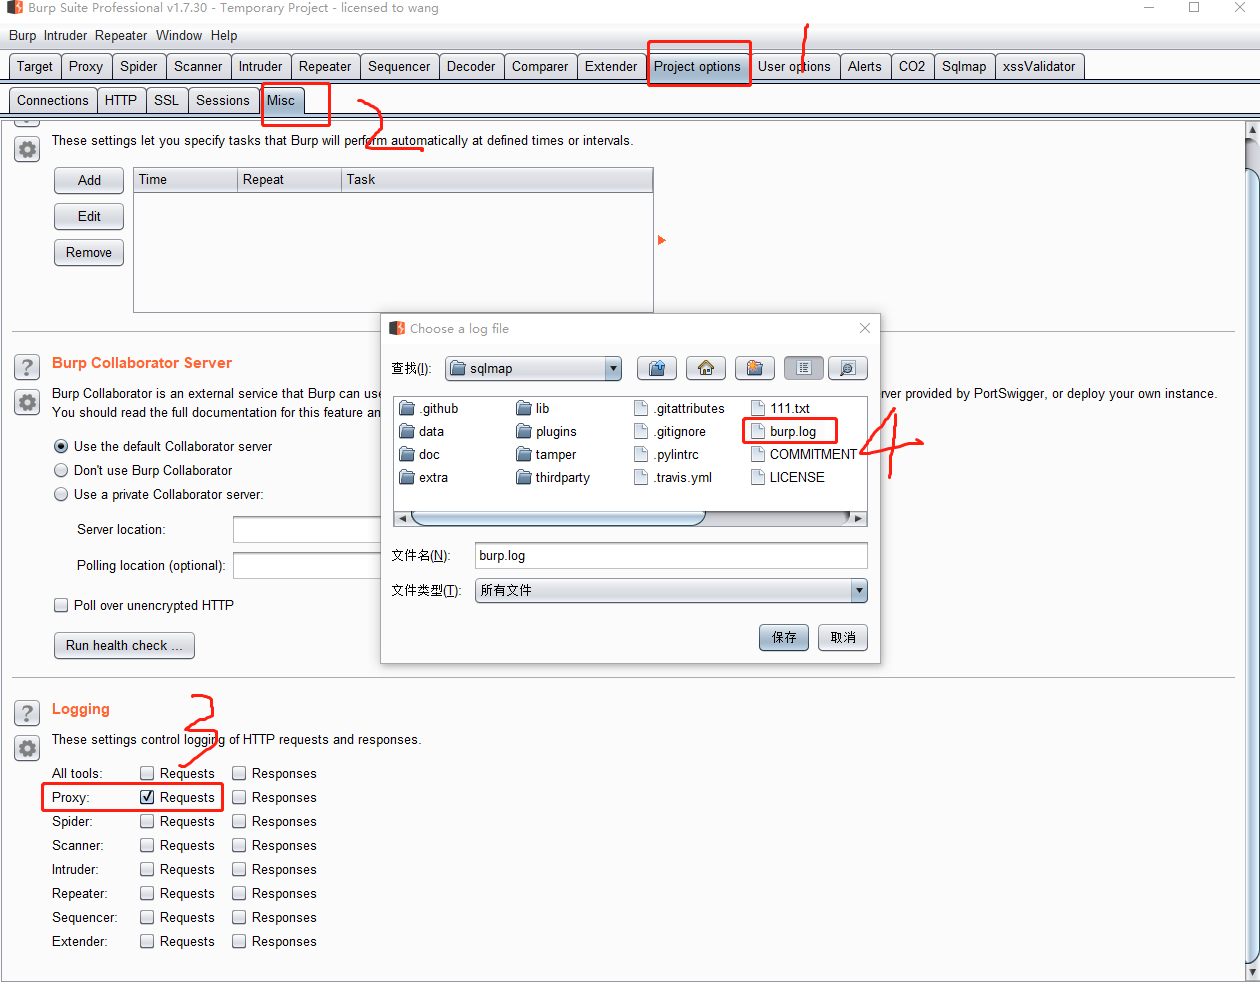1260x982 pixels.
Task: Open the Help menu
Action: tap(224, 35)
